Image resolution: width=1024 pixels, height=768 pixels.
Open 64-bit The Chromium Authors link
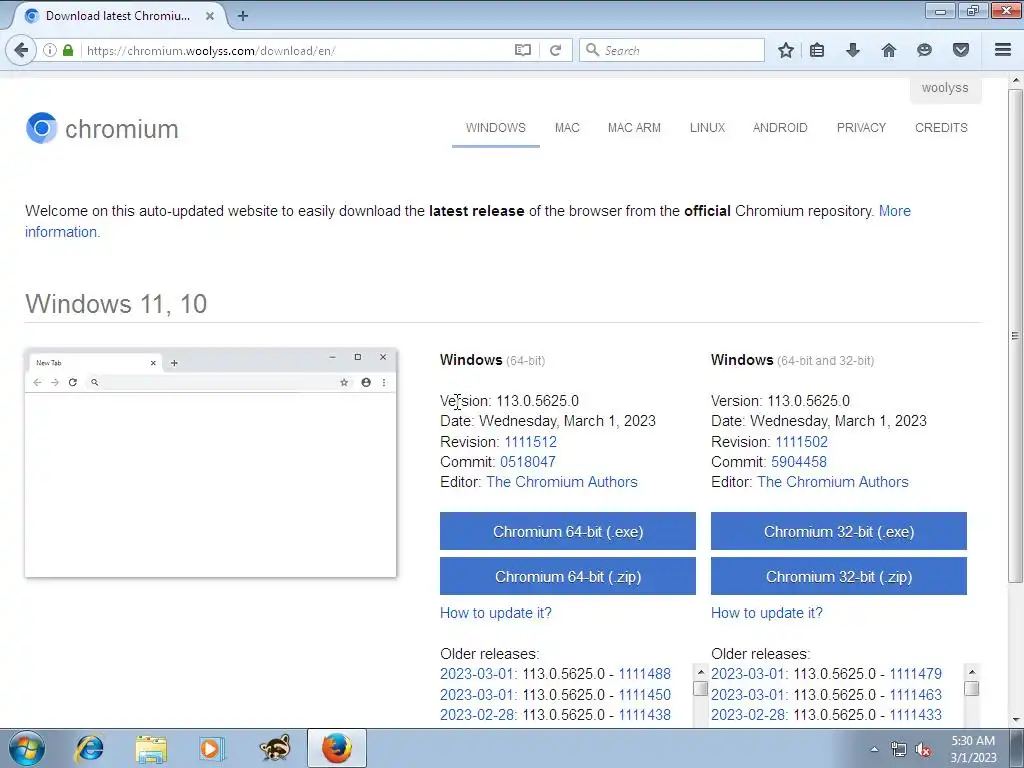(x=562, y=482)
